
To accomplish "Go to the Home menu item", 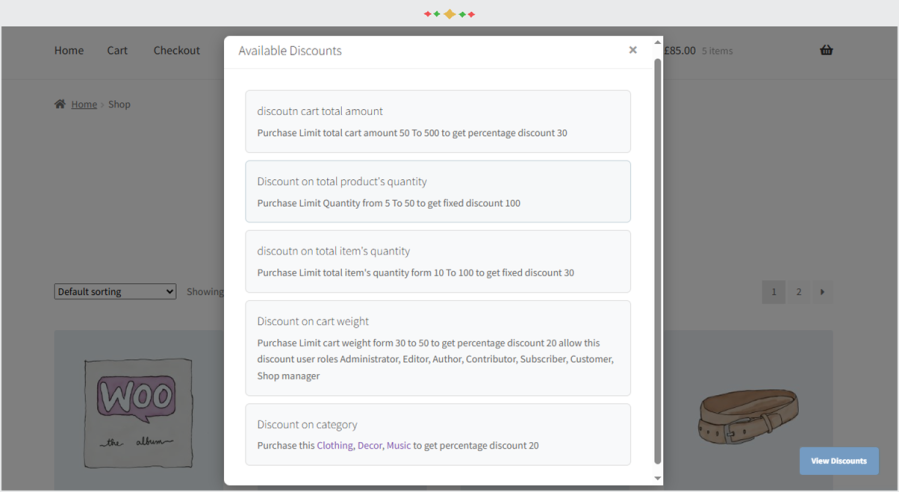I will (69, 50).
